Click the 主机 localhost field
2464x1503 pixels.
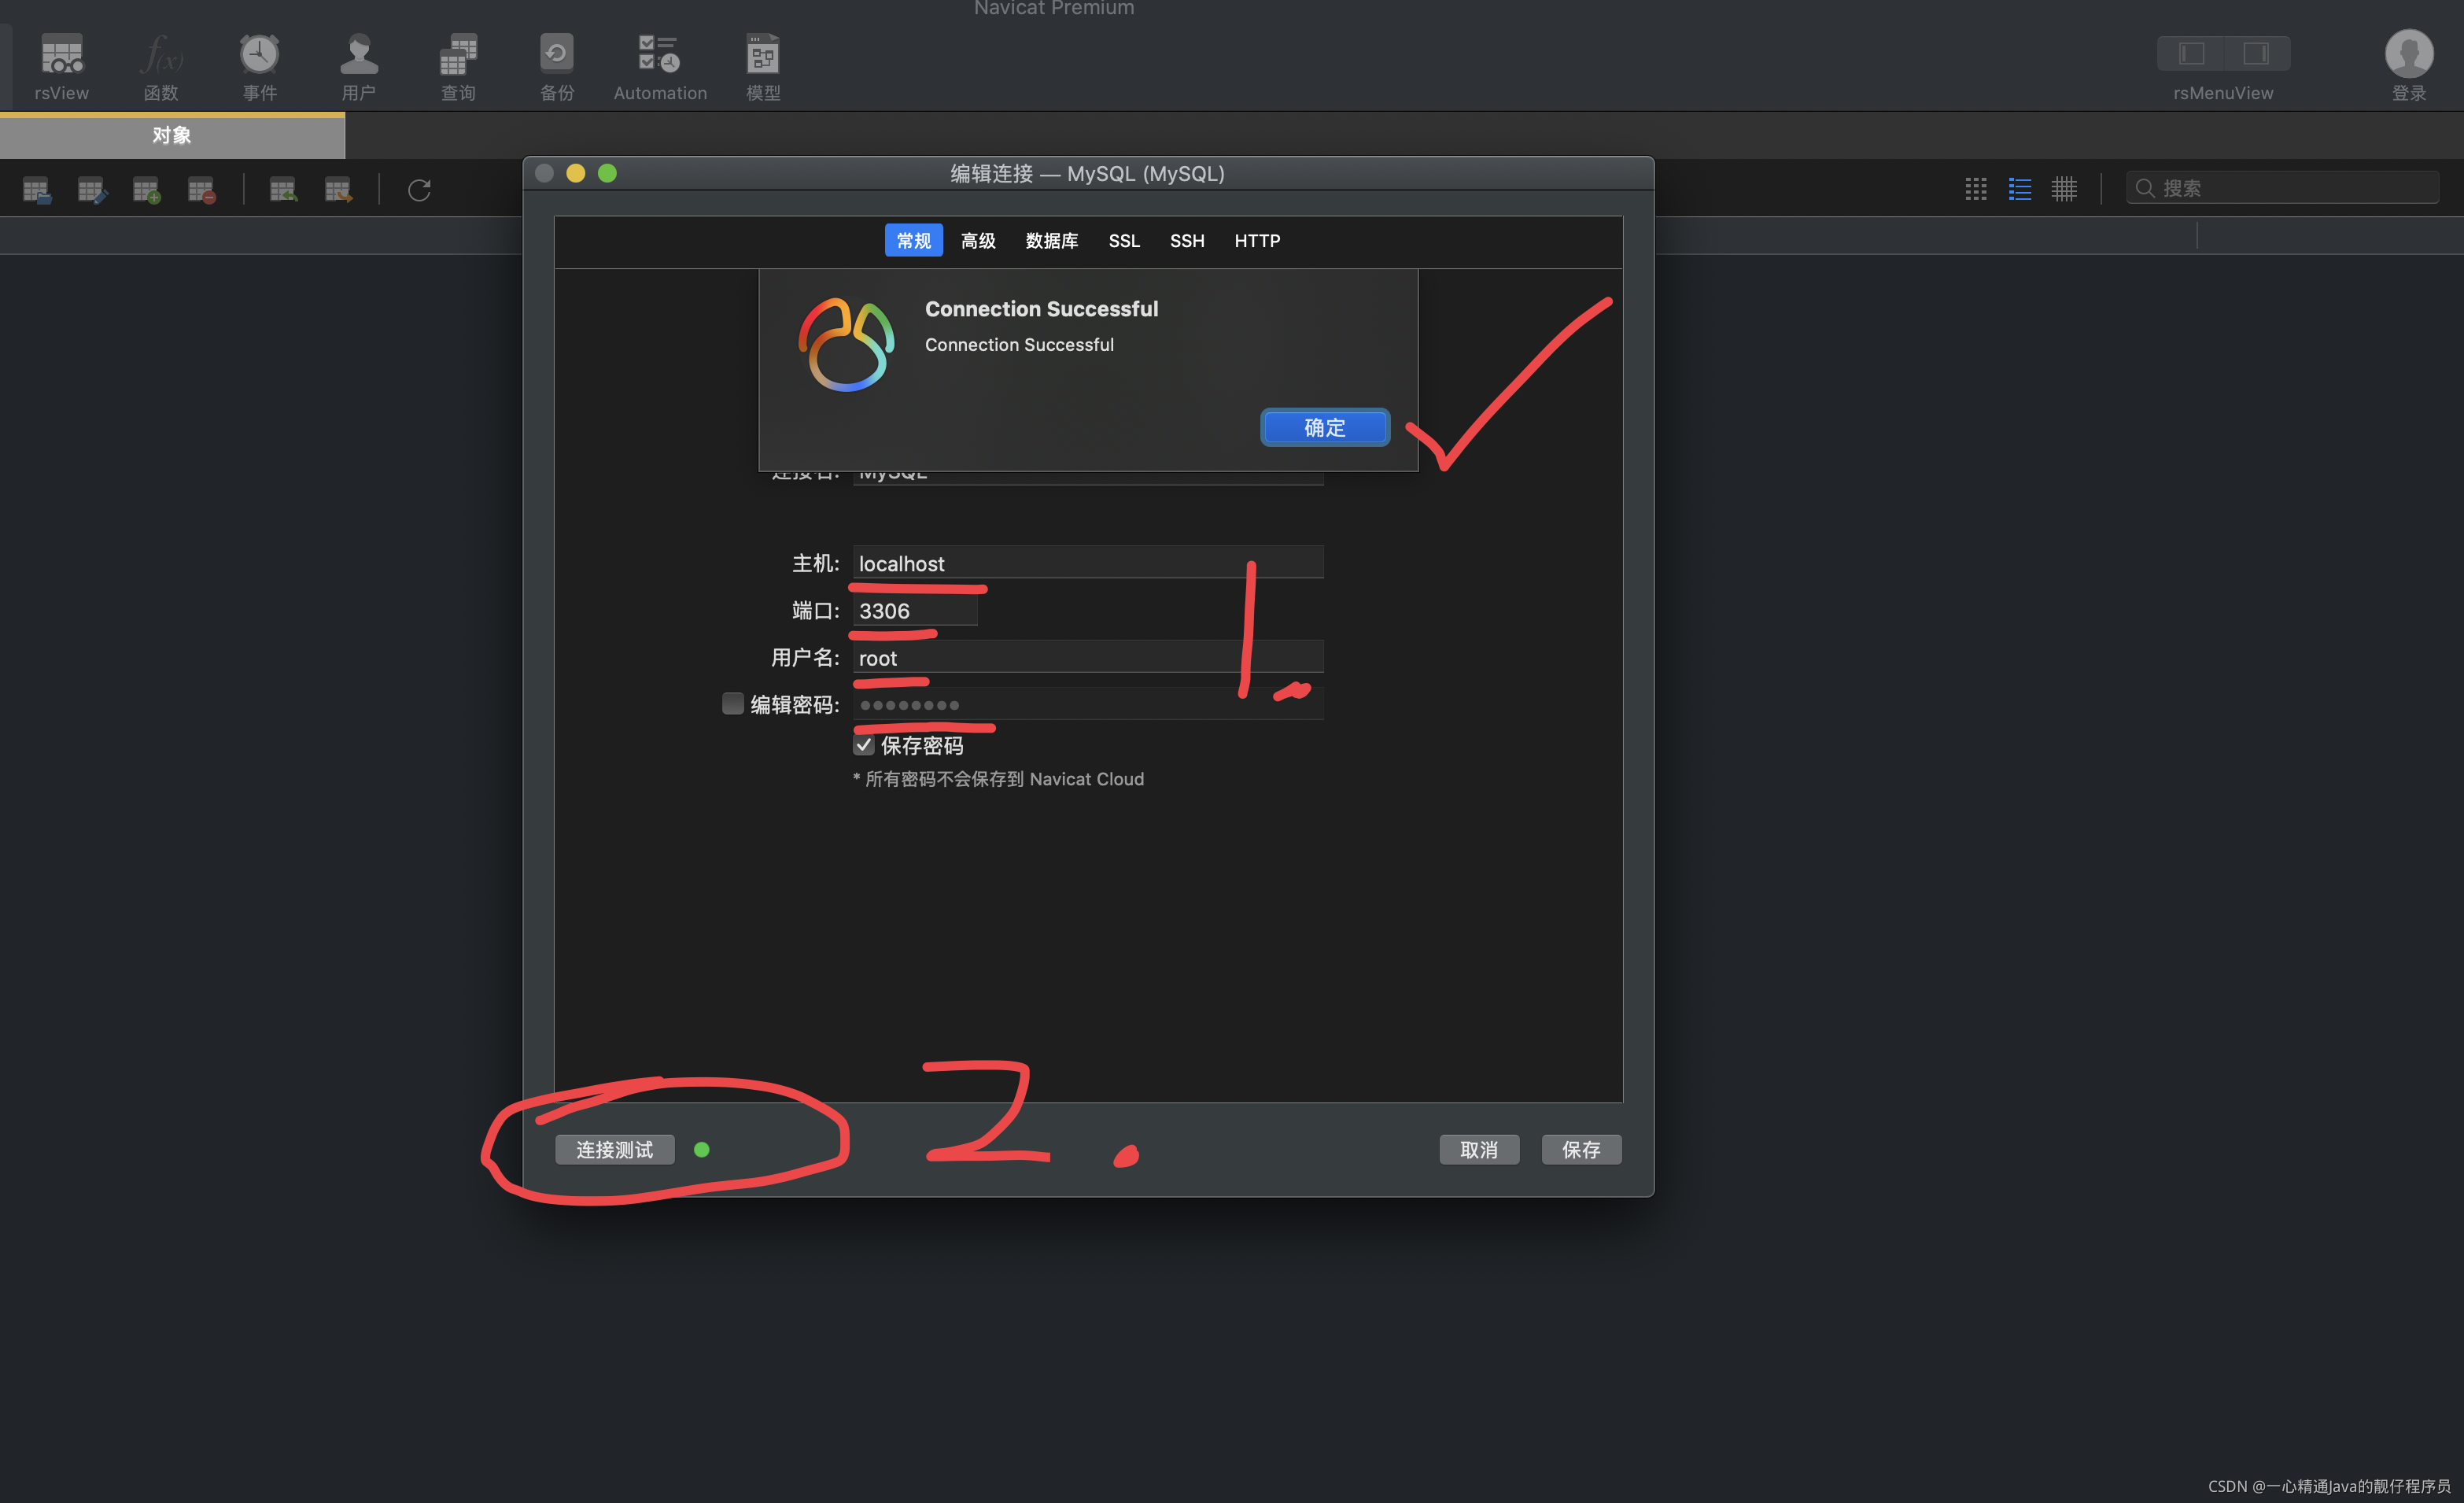(x=1088, y=563)
